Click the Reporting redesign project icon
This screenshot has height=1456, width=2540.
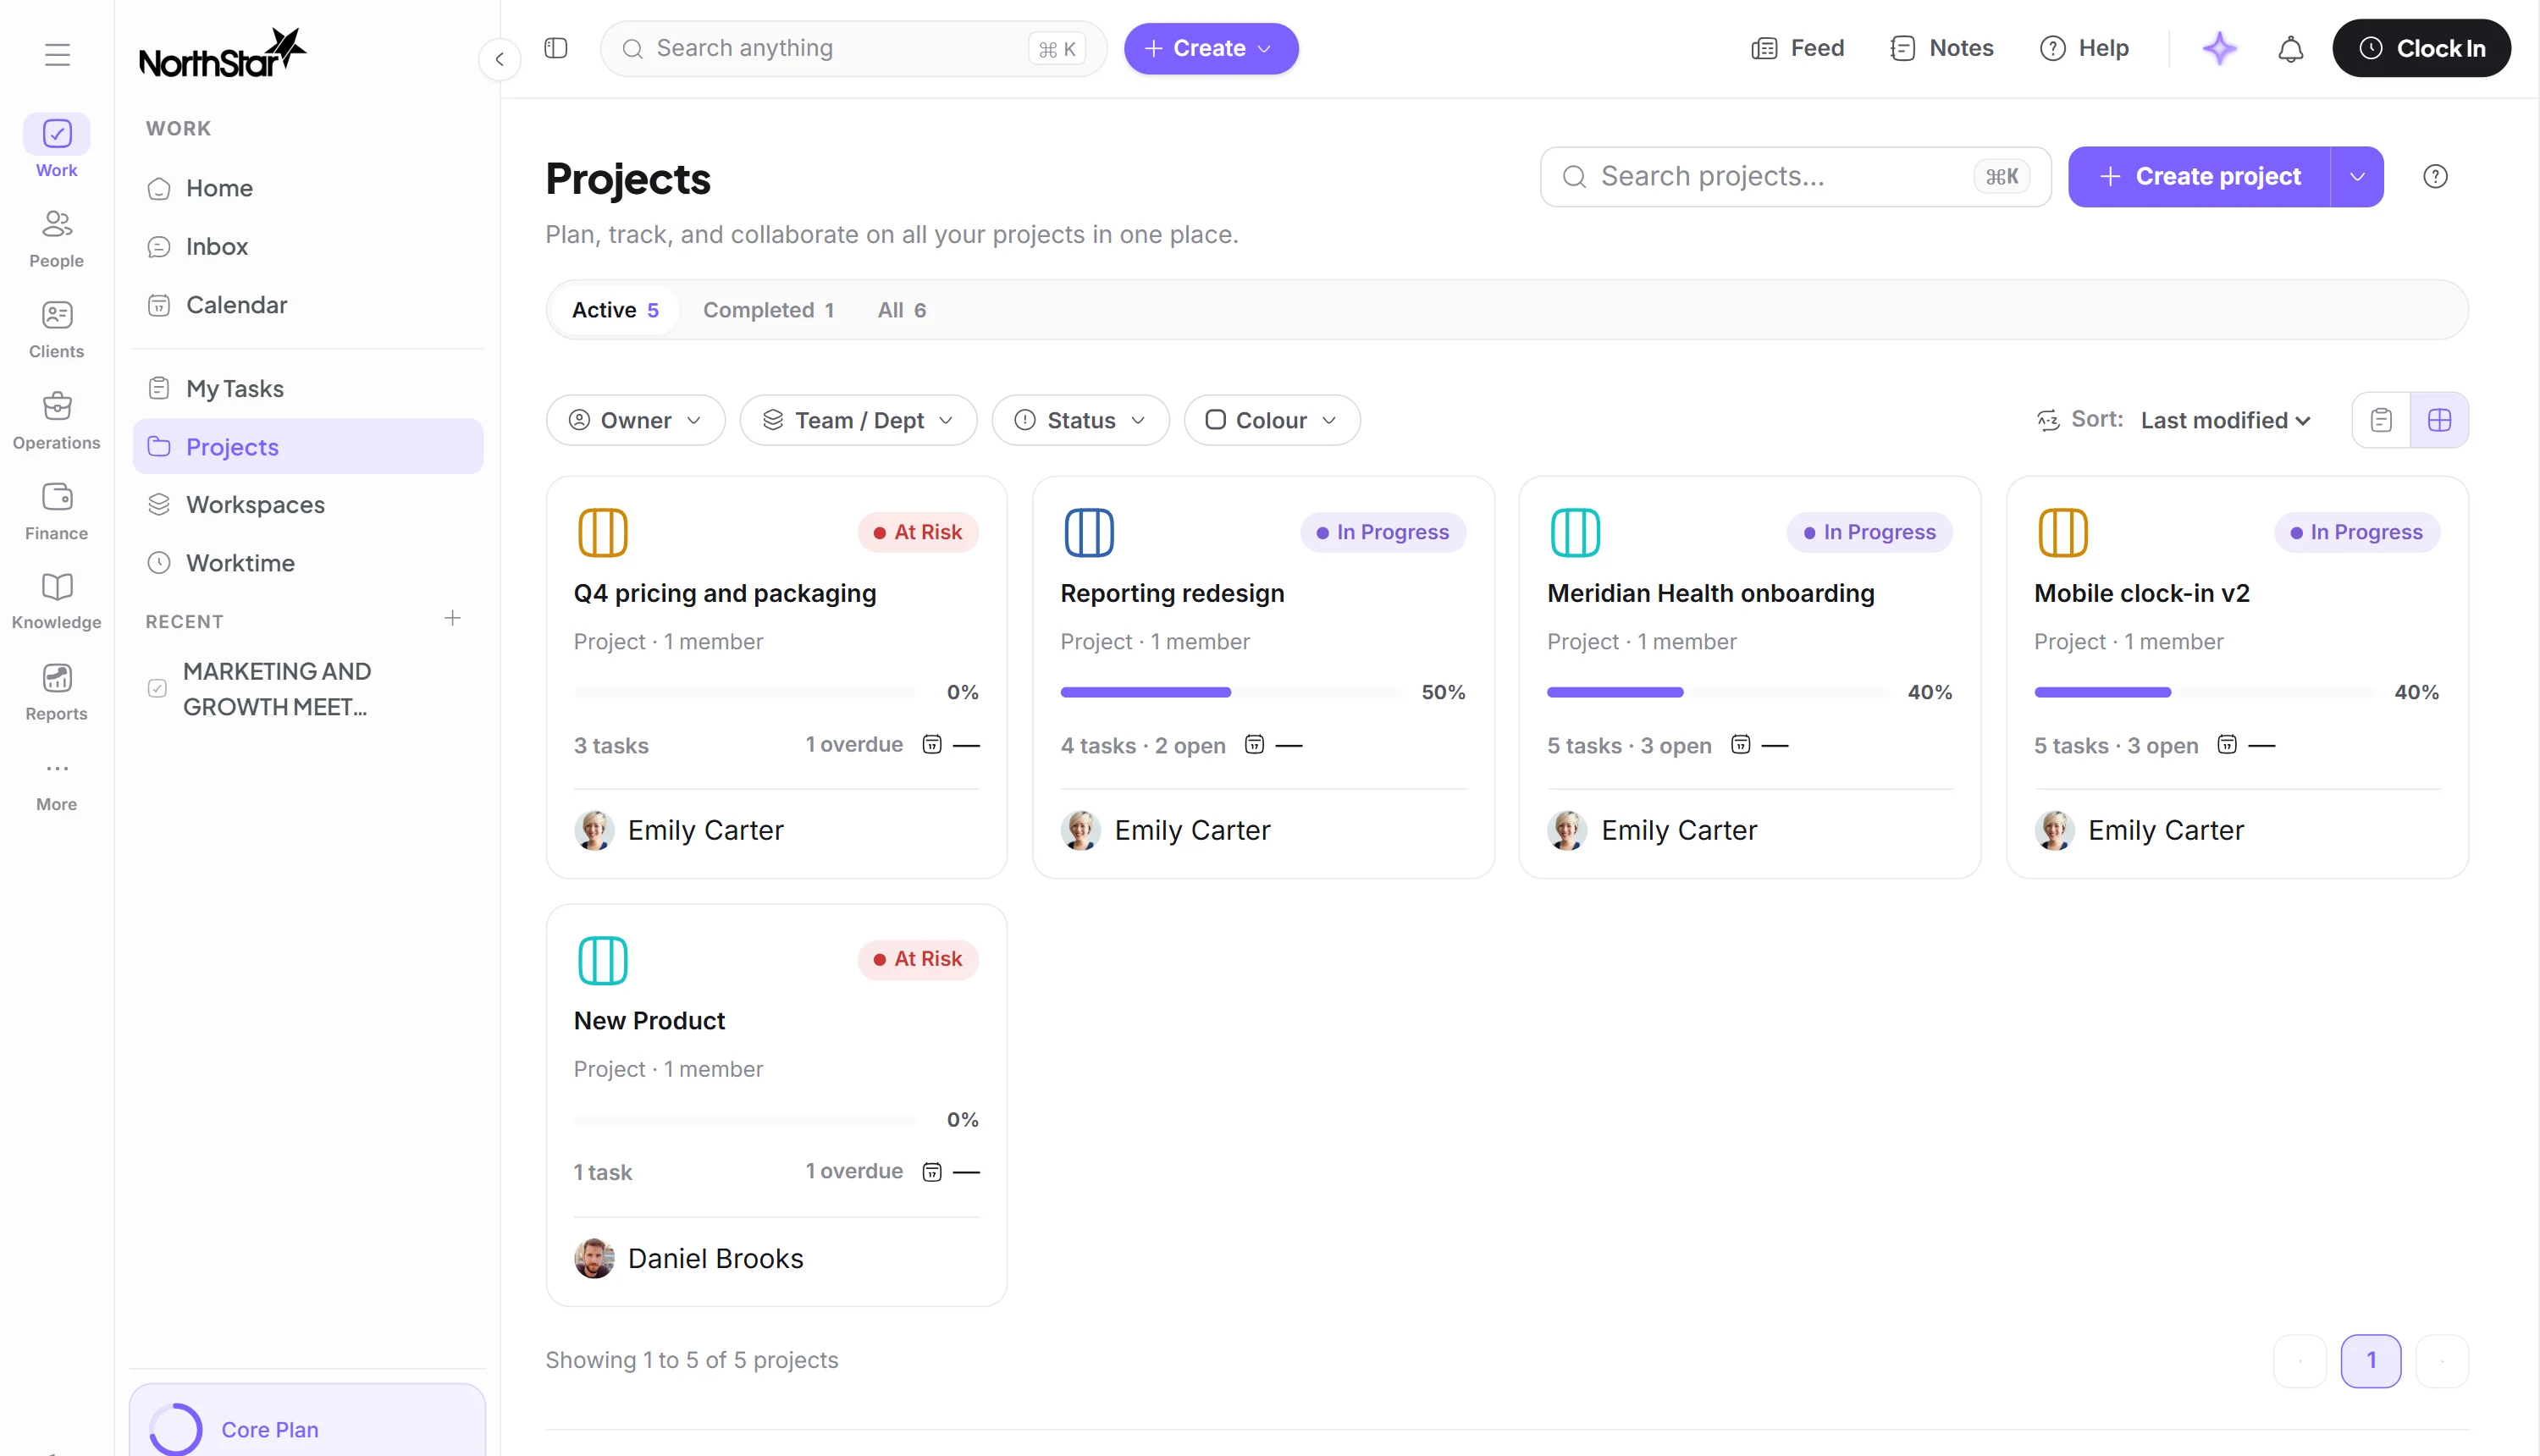(1089, 532)
